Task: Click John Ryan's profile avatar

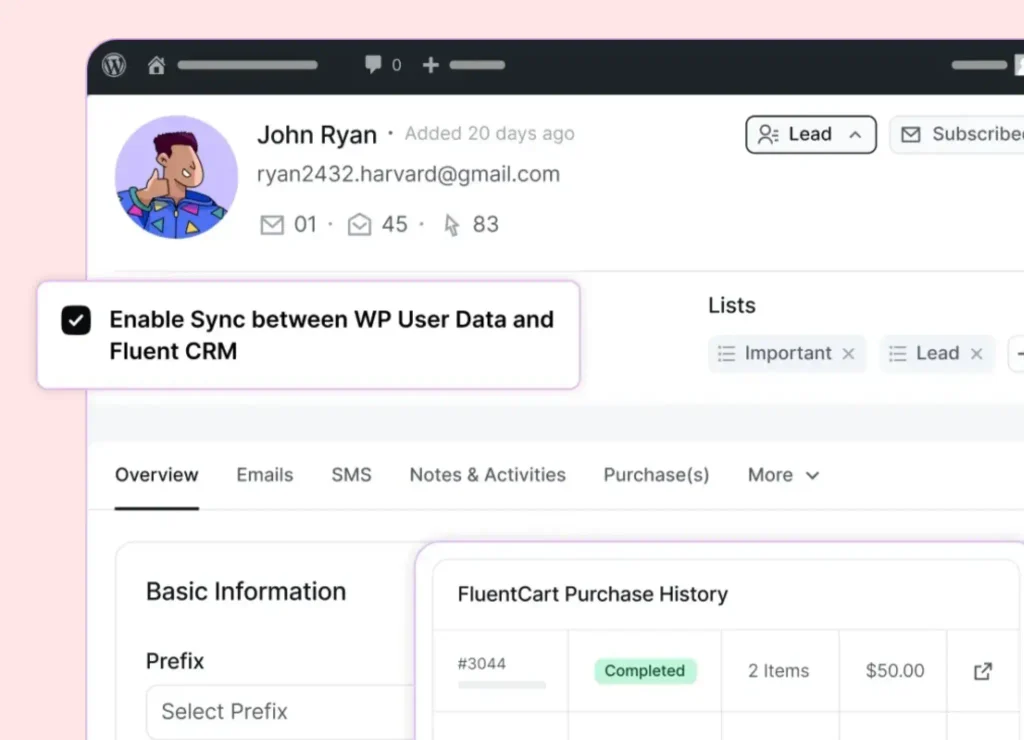Action: point(176,177)
